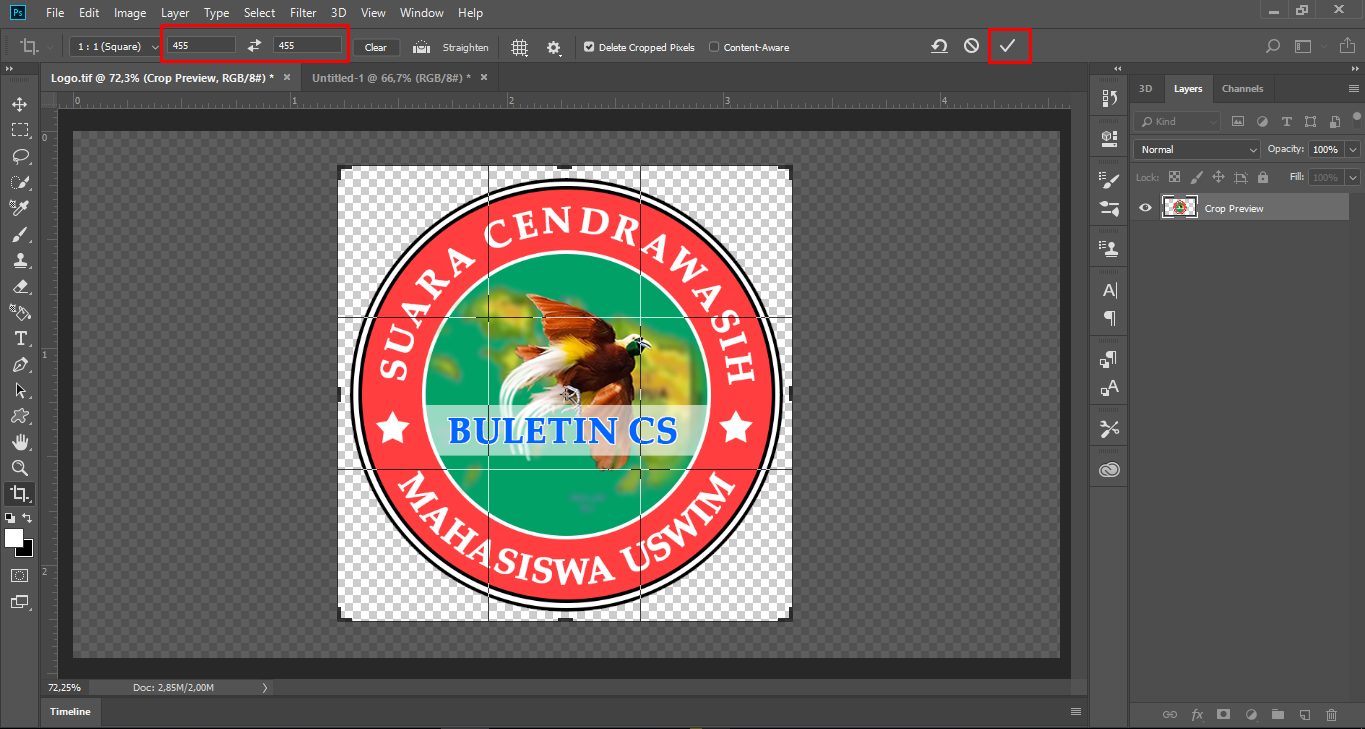Open the Paragraph panel icon
The image size is (1365, 729).
point(1109,318)
